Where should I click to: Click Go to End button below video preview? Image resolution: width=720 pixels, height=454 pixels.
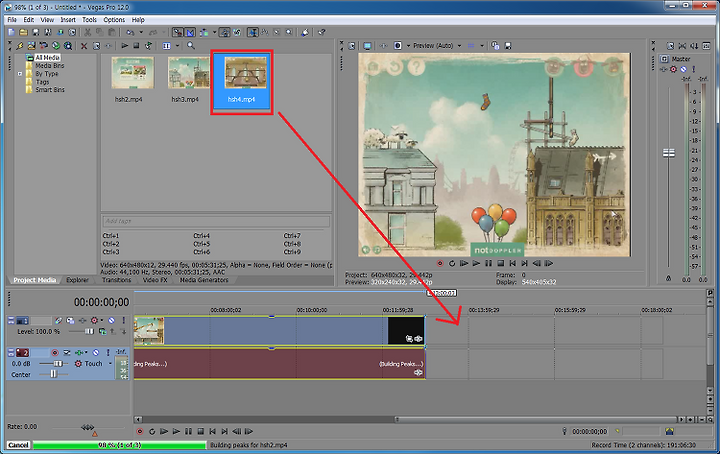click(524, 263)
